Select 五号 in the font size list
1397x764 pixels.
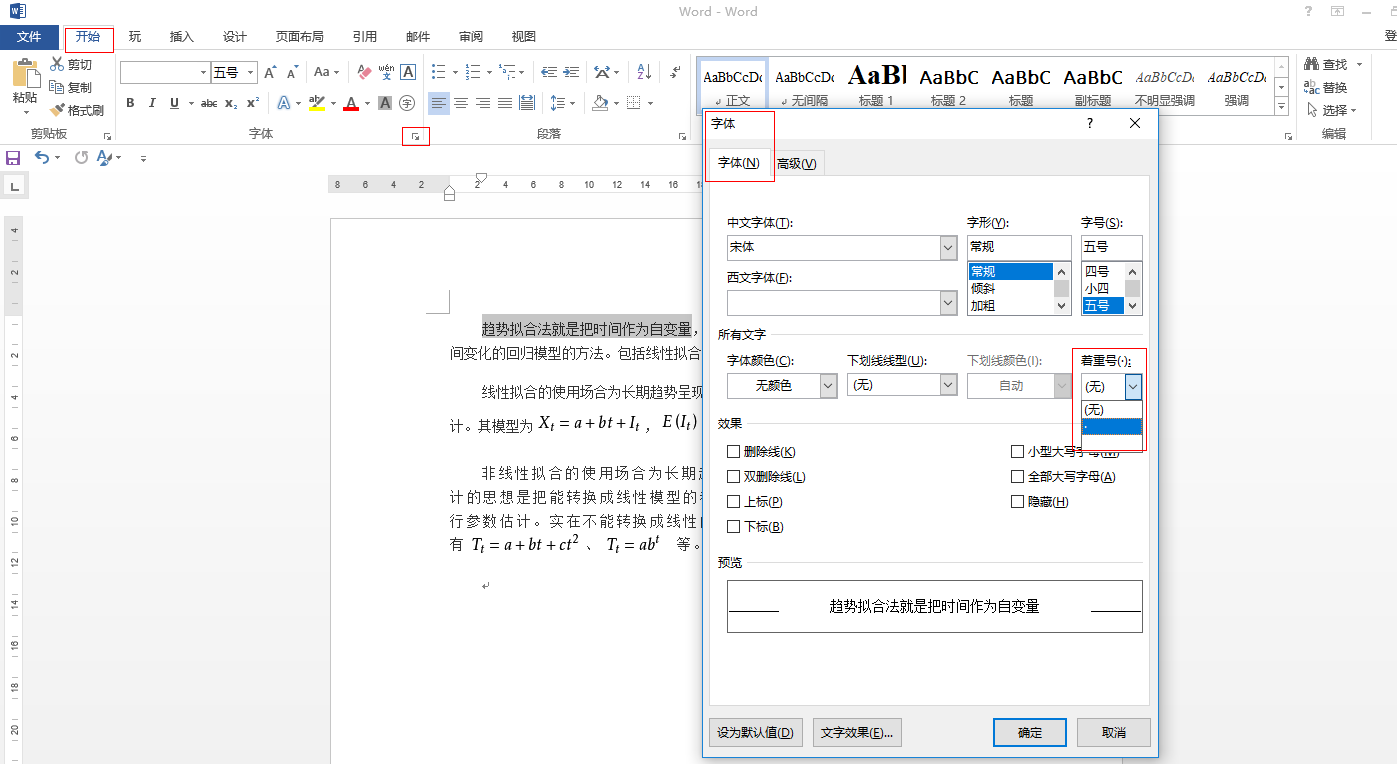coord(1105,305)
